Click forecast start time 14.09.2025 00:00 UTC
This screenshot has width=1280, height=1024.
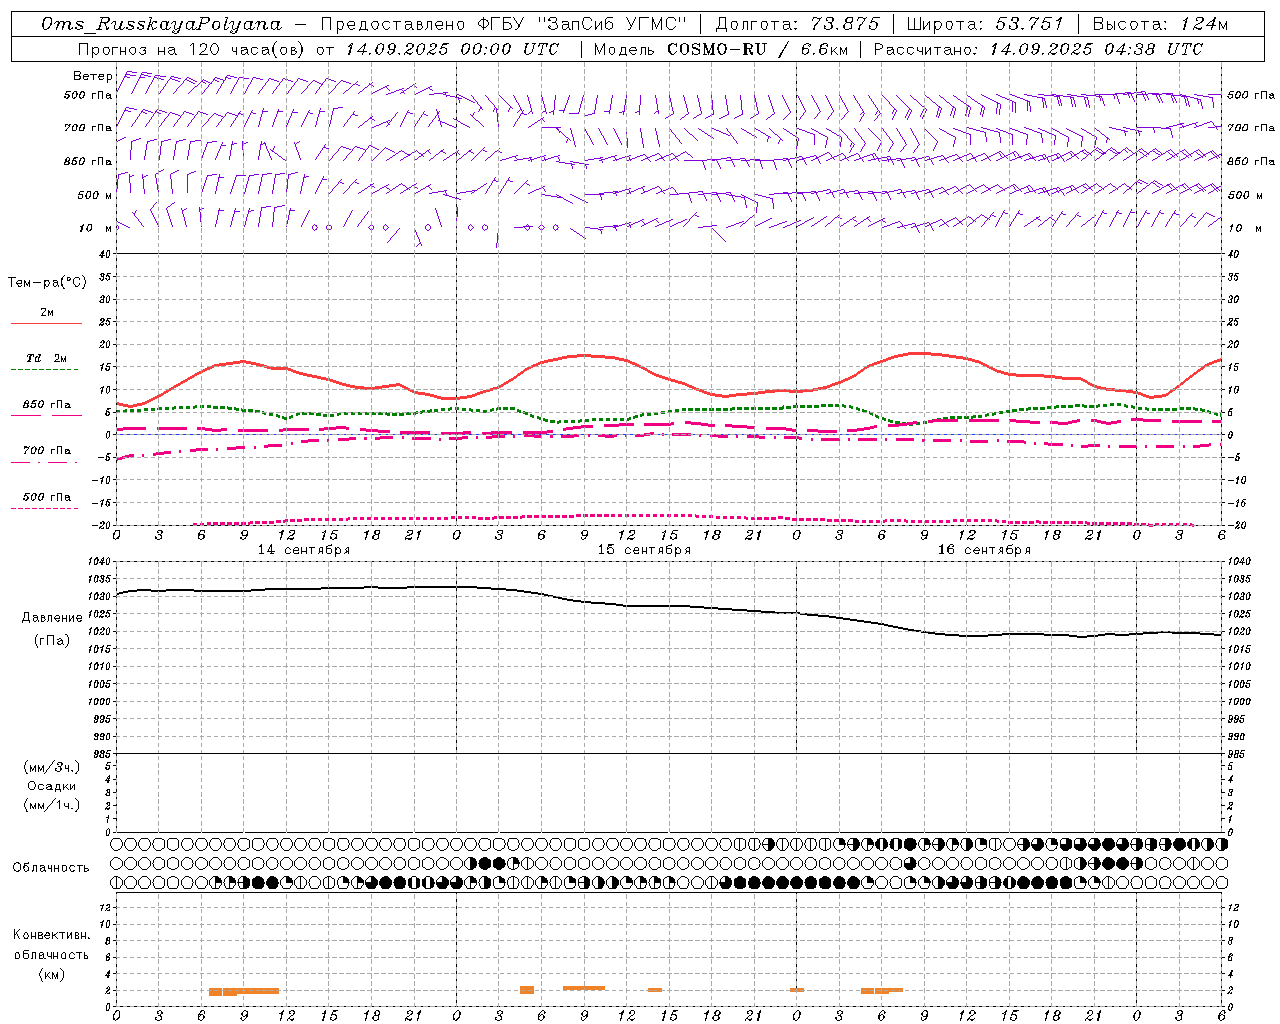click(x=452, y=49)
